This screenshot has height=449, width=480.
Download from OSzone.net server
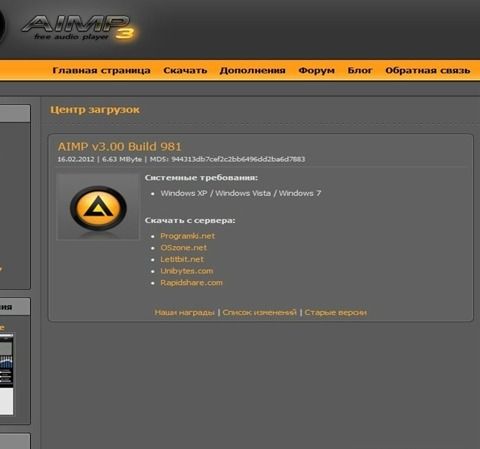pos(183,248)
